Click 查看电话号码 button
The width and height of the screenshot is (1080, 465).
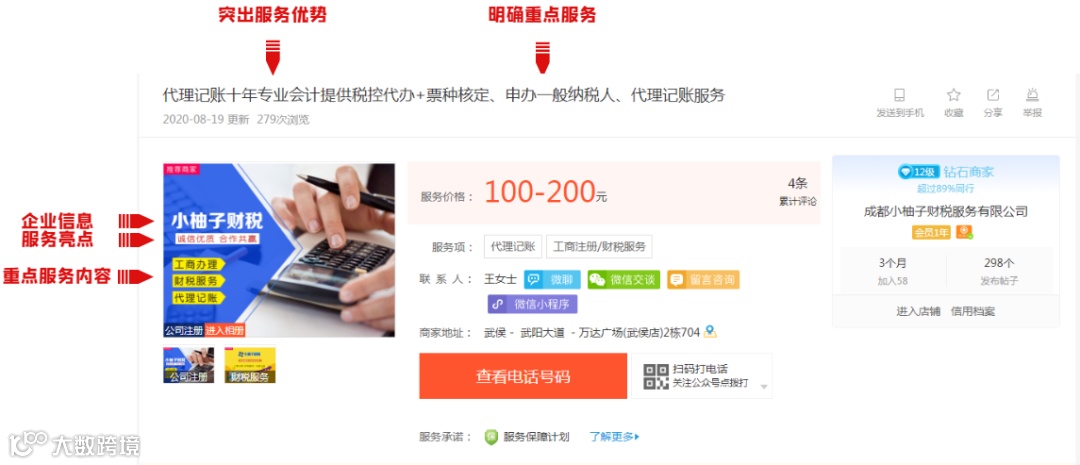[523, 376]
